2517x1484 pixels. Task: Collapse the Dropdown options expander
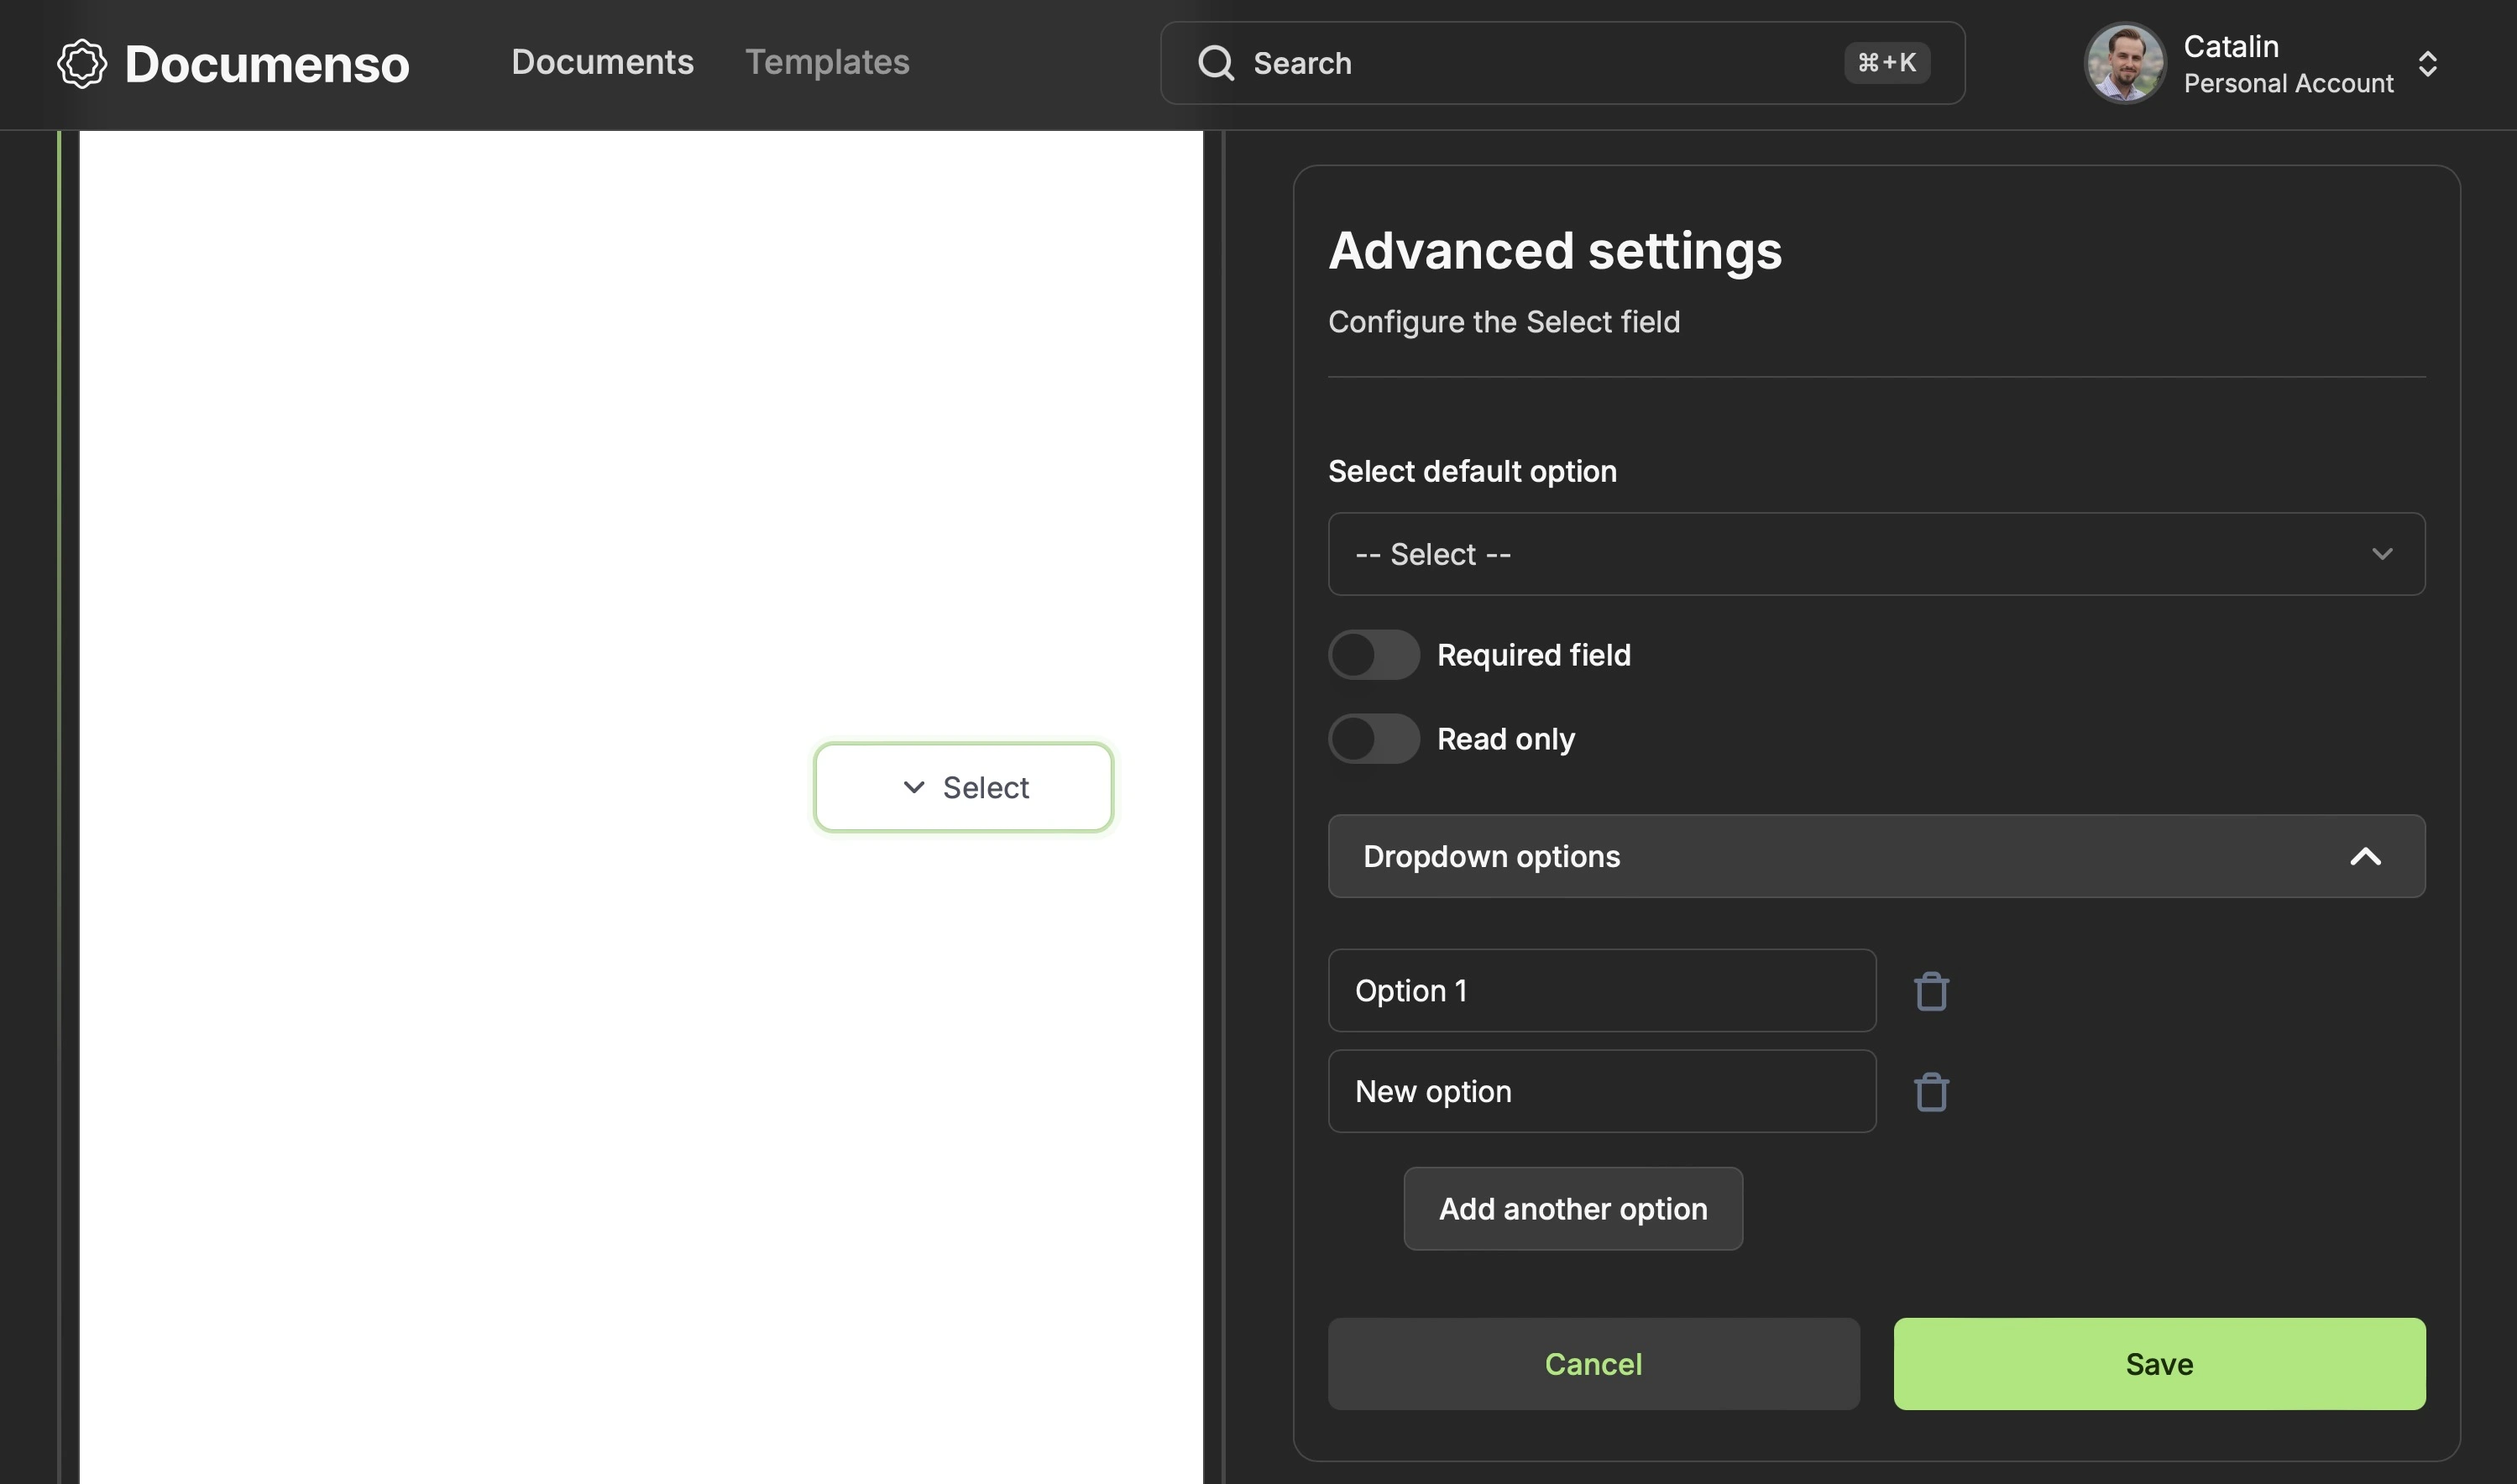coord(2367,855)
